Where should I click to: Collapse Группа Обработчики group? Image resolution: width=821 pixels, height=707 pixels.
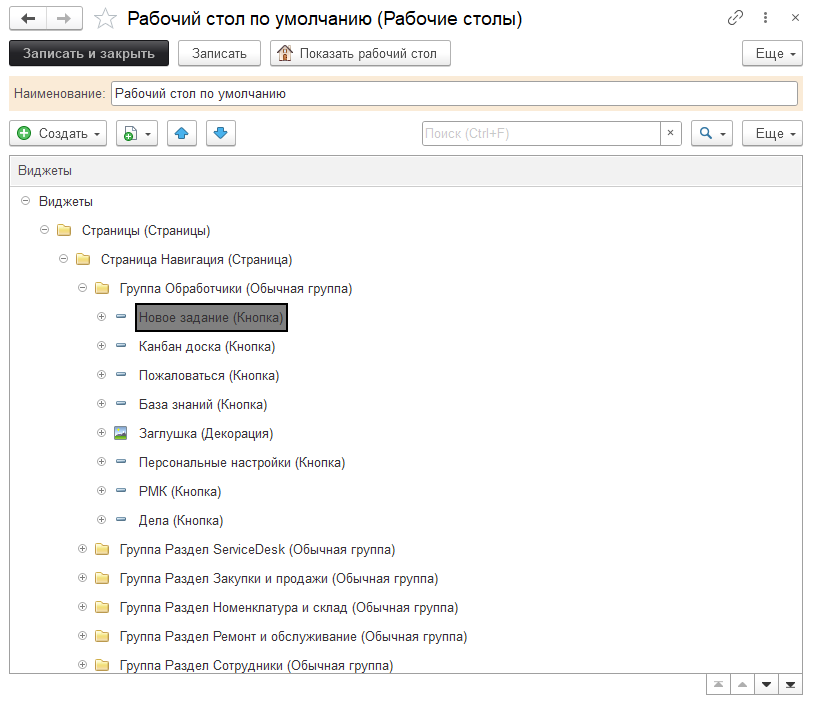83,288
